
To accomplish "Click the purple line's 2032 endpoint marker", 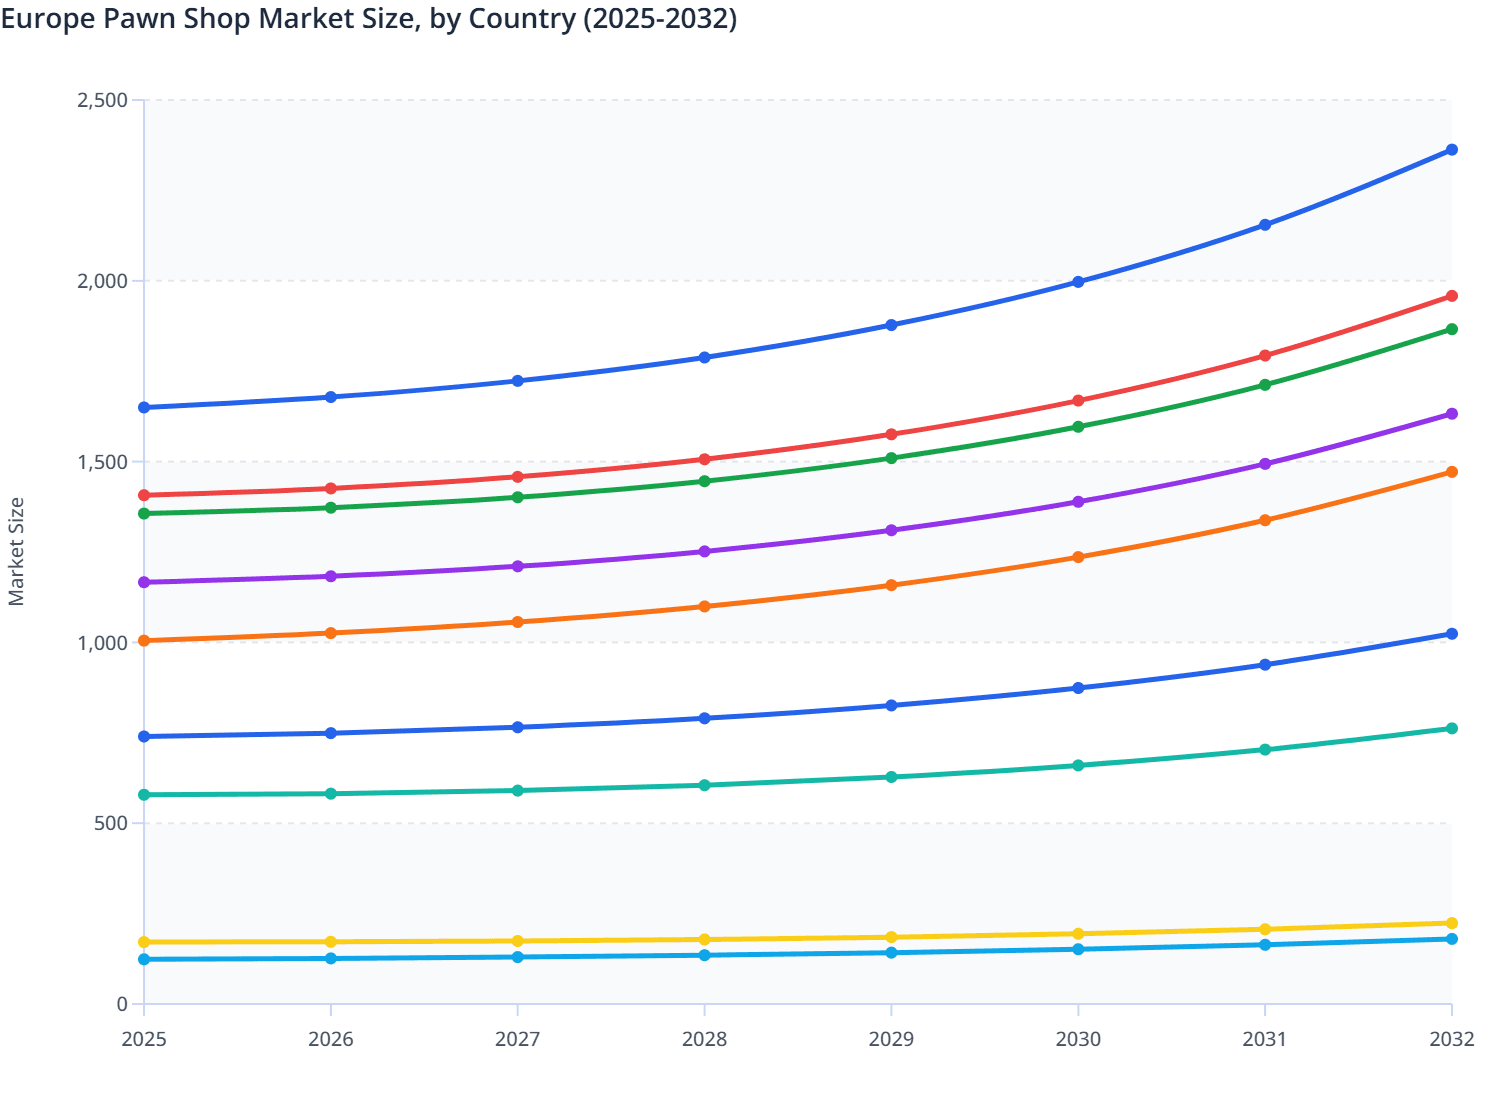I will [1452, 413].
